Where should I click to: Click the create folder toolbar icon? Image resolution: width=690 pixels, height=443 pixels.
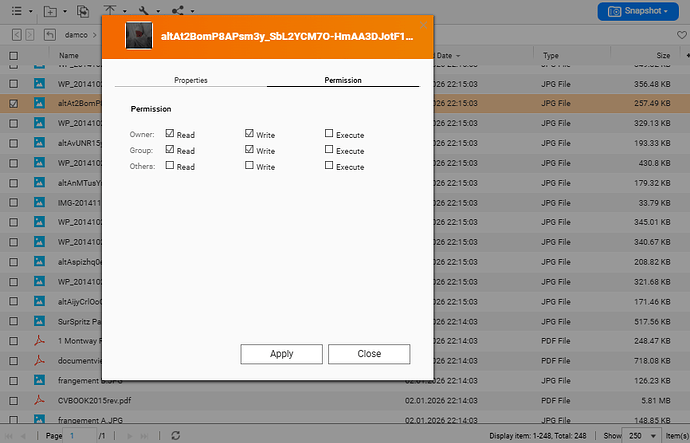pos(51,11)
